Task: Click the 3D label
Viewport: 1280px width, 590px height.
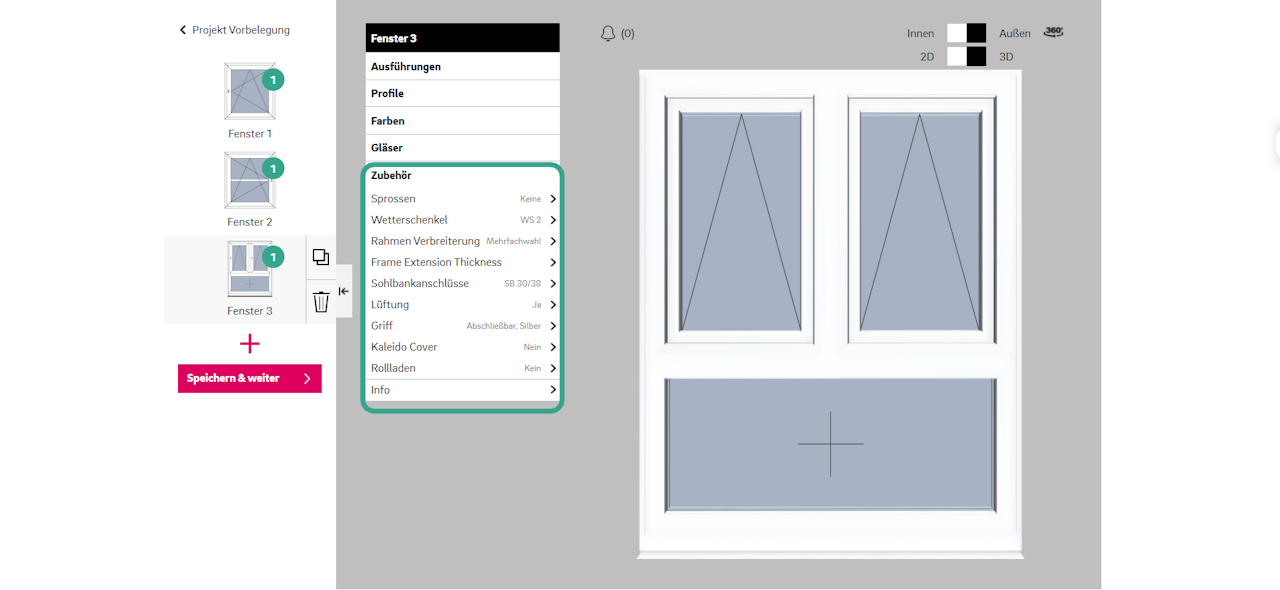Action: coord(1006,57)
